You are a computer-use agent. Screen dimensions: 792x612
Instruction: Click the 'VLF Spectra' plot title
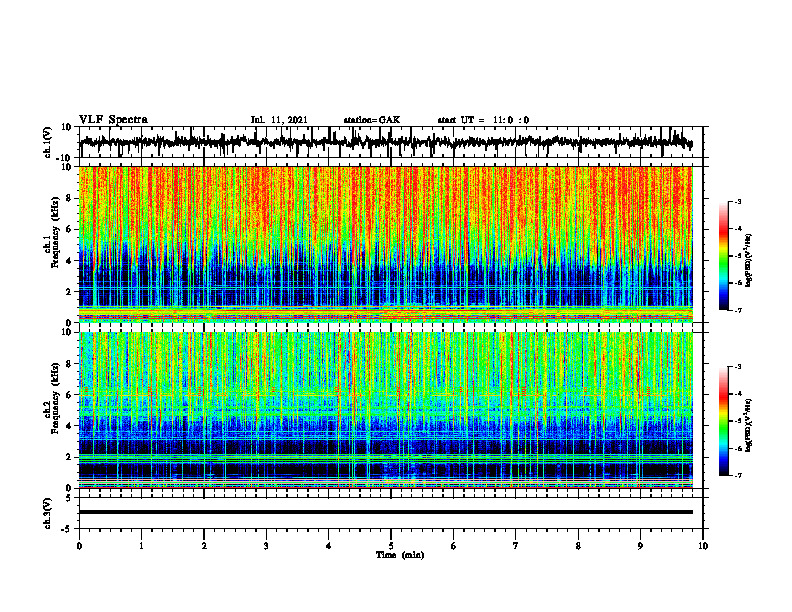click(113, 120)
